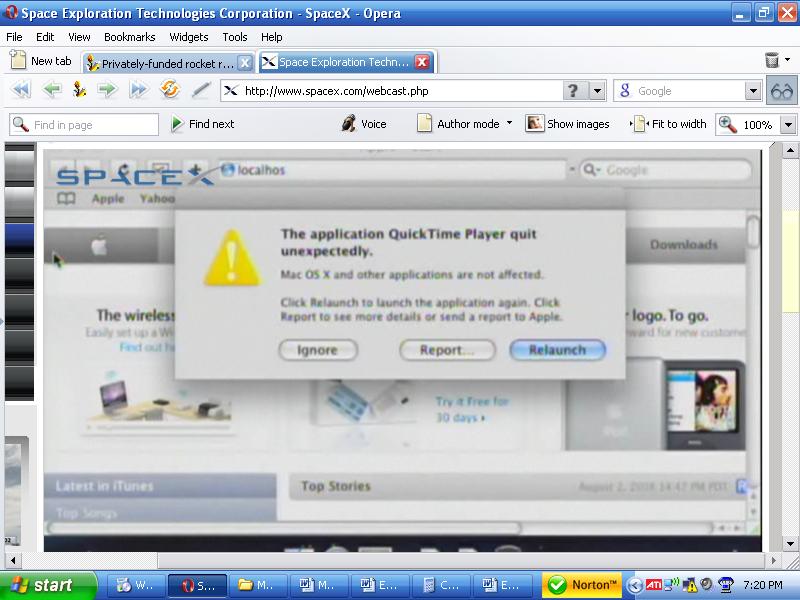800x600 pixels.
Task: Activate the Voice microphone button
Action: point(364,124)
